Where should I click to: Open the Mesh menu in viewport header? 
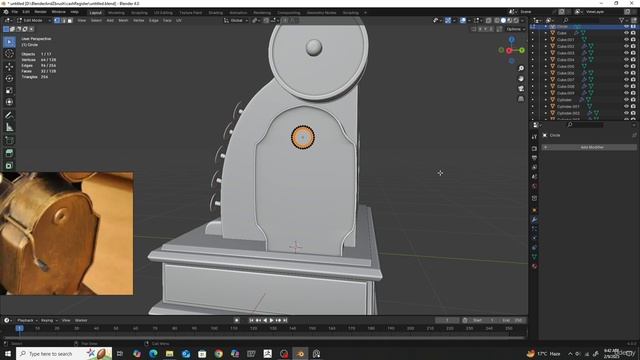pyautogui.click(x=123, y=20)
